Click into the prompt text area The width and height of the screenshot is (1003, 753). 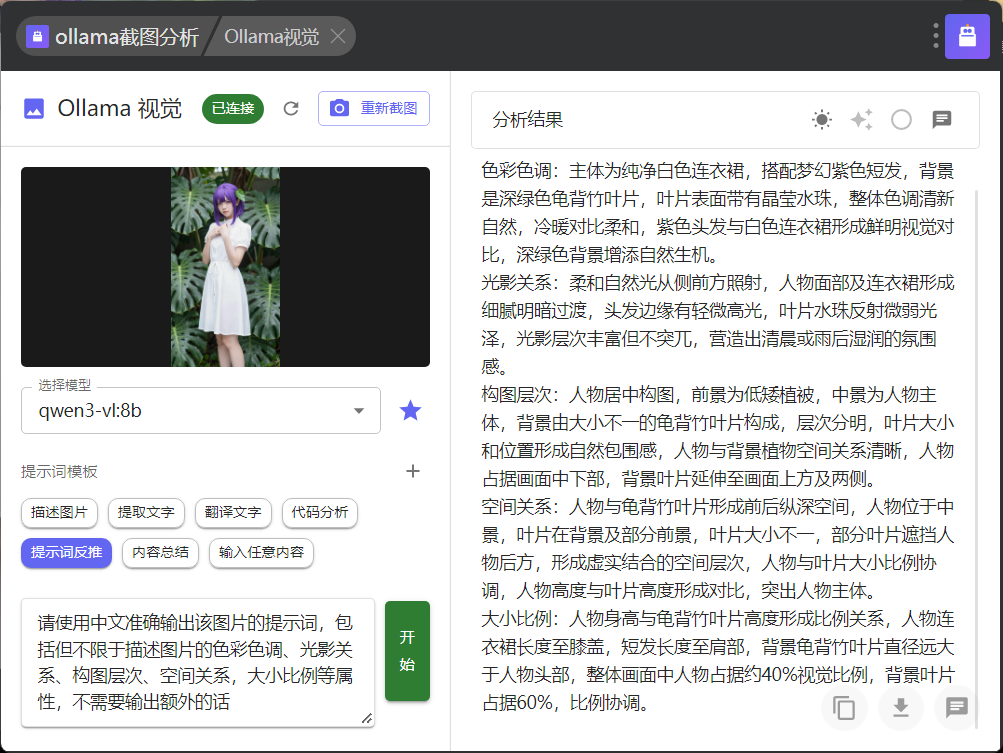coord(195,661)
